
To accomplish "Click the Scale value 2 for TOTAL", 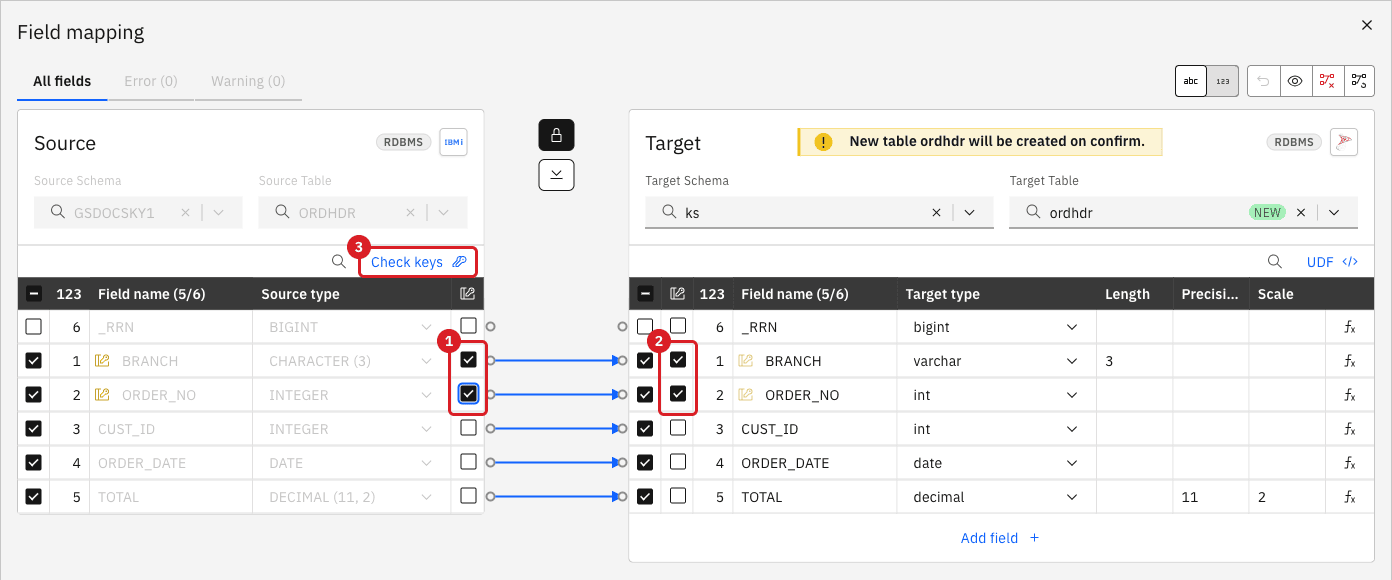I will [x=1262, y=497].
